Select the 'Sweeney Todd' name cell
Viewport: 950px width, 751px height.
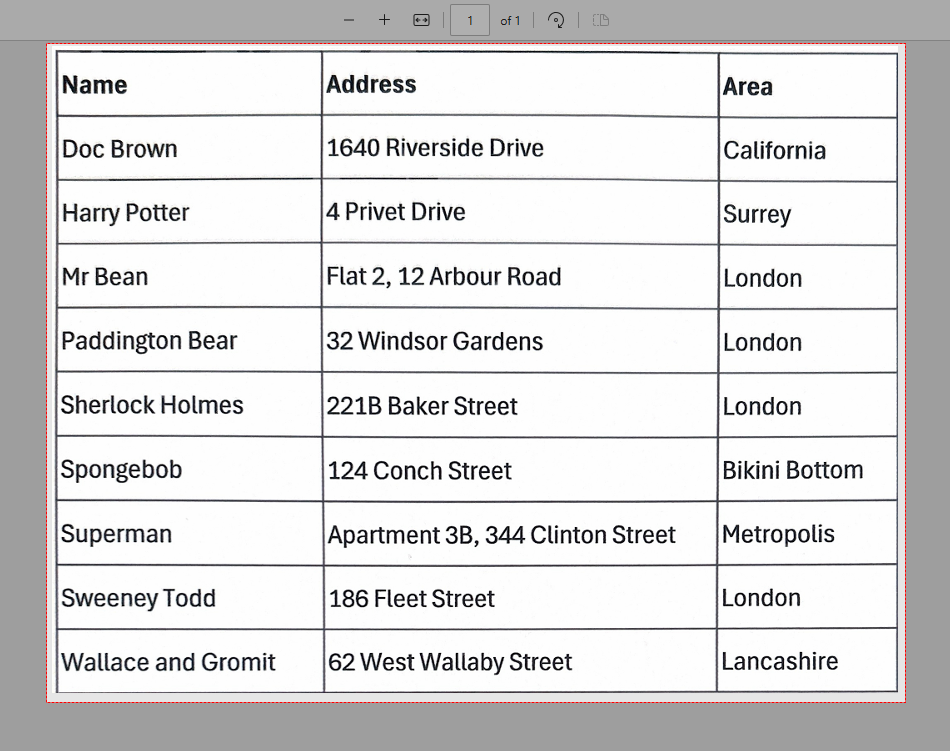click(138, 598)
